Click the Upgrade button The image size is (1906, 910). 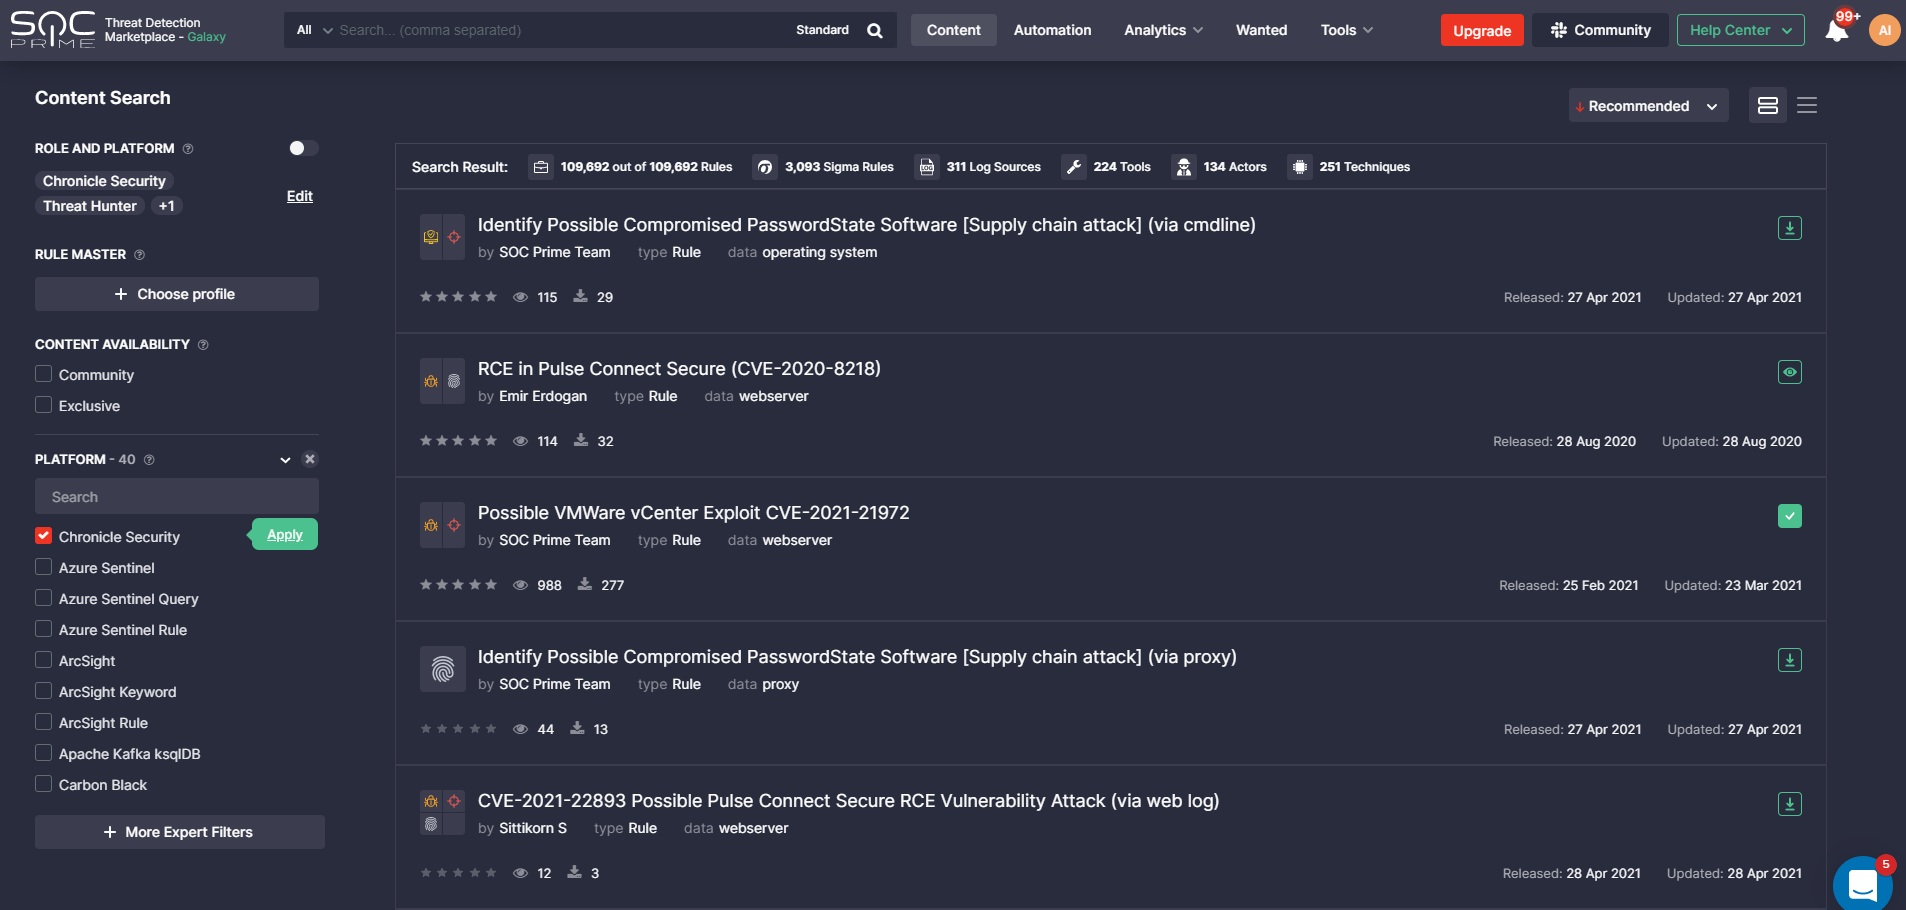1481,30
